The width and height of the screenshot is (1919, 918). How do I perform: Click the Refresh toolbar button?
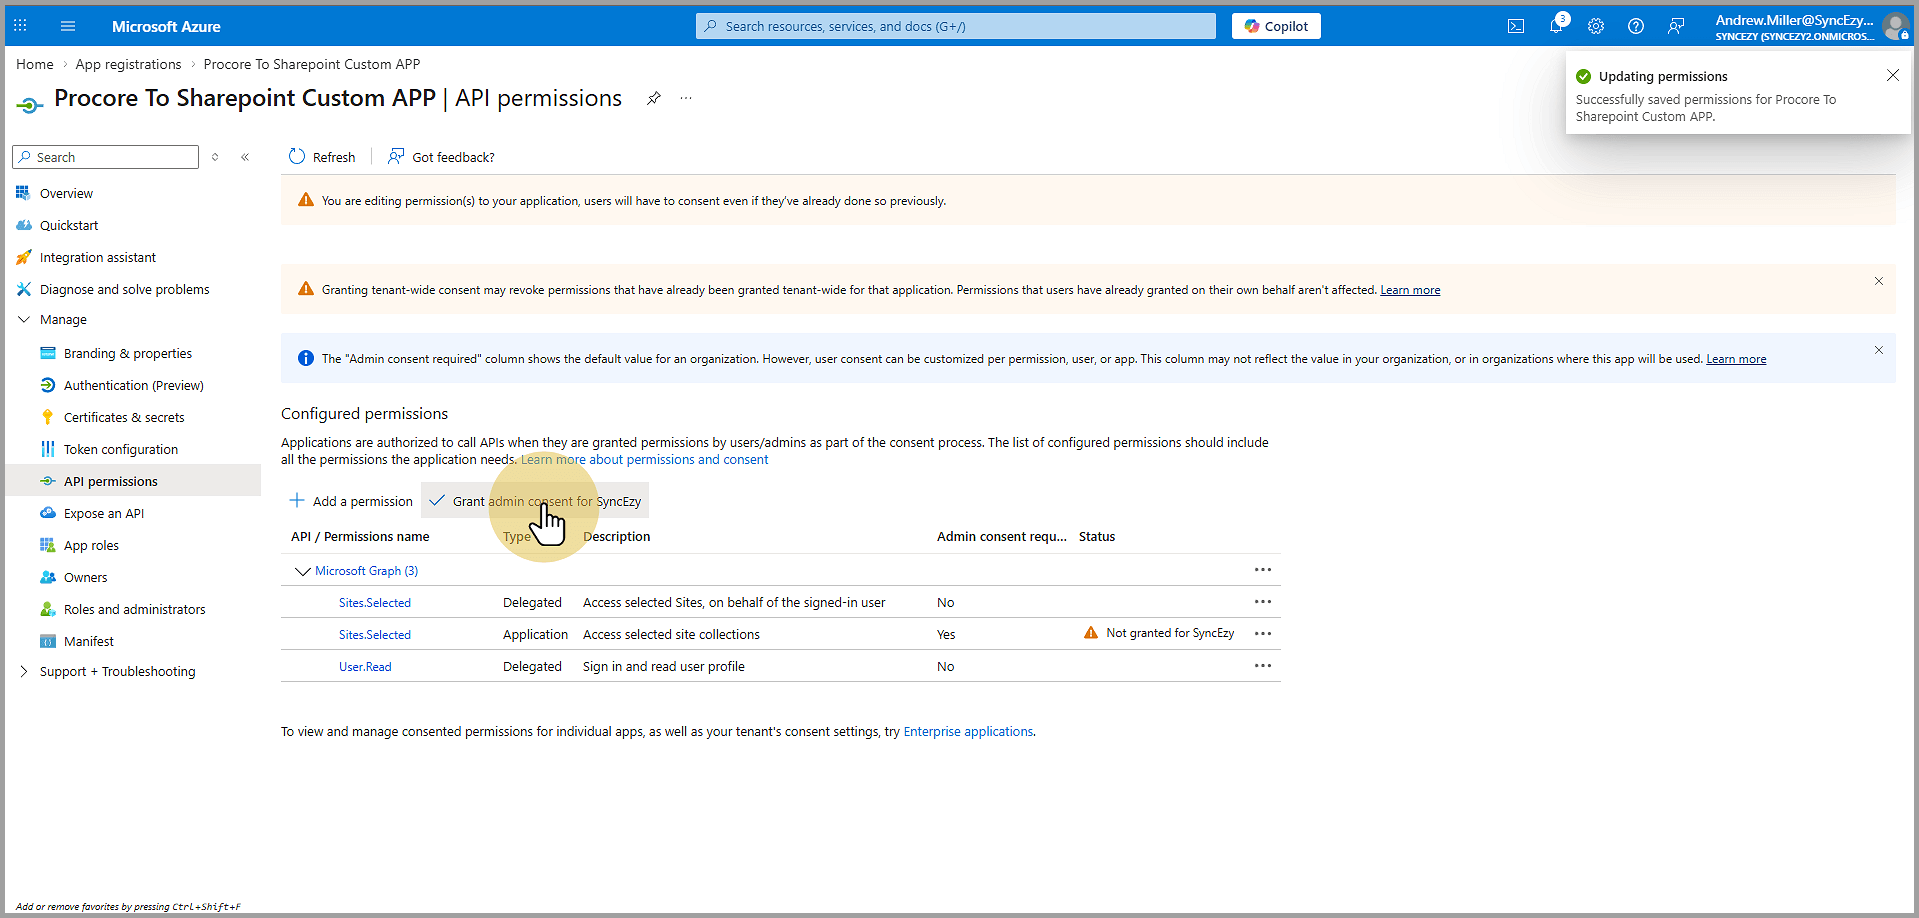tap(322, 157)
